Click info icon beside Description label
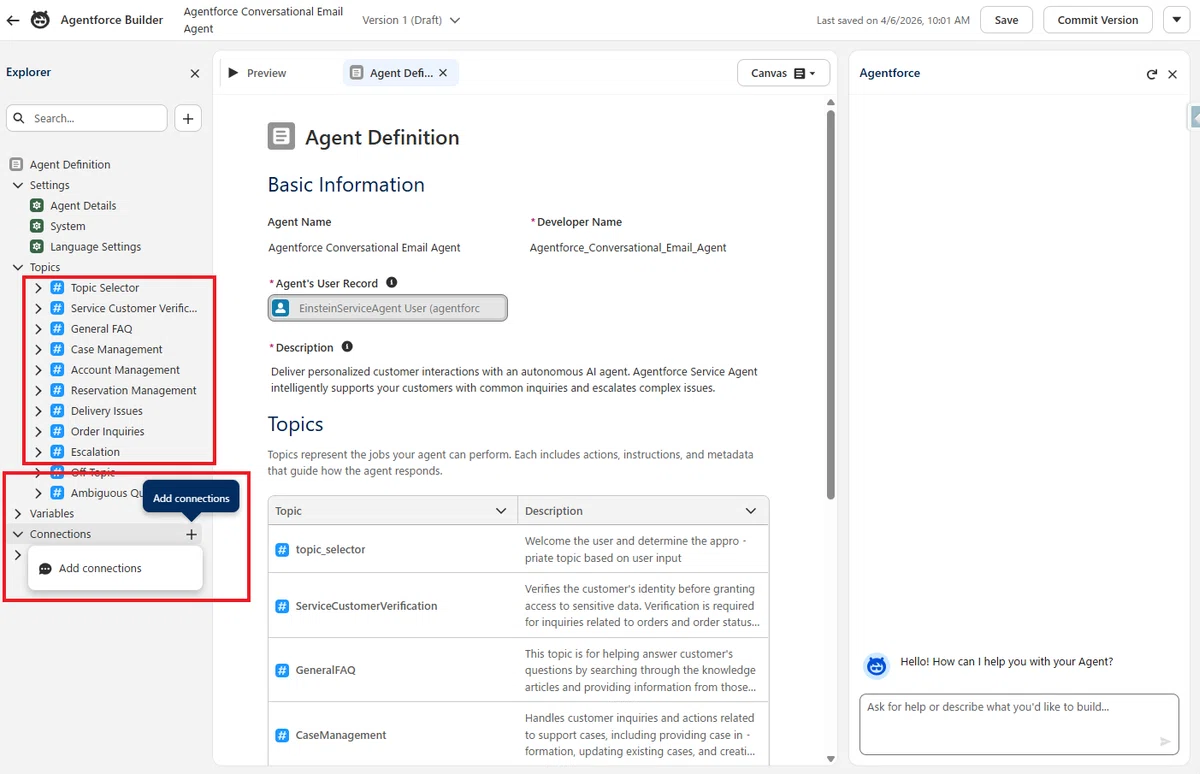This screenshot has height=774, width=1200. (x=347, y=347)
